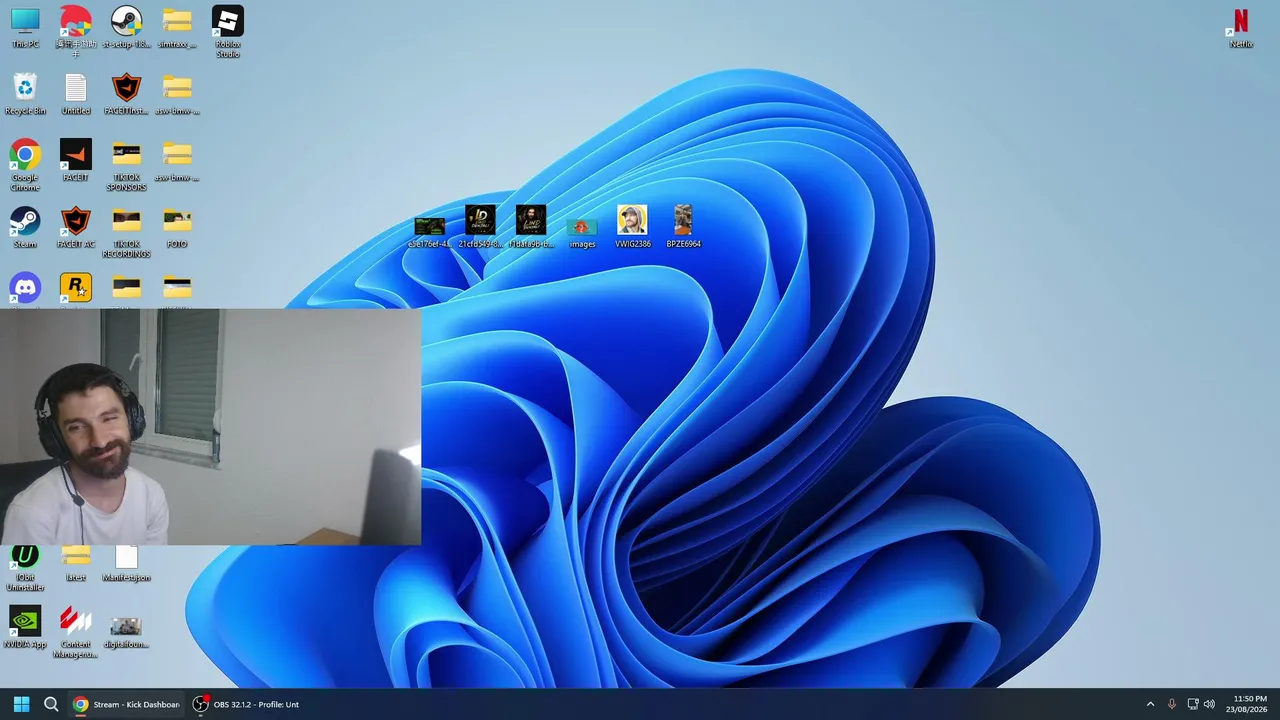
Task: Select the f1dafa9b image file
Action: coord(531,227)
